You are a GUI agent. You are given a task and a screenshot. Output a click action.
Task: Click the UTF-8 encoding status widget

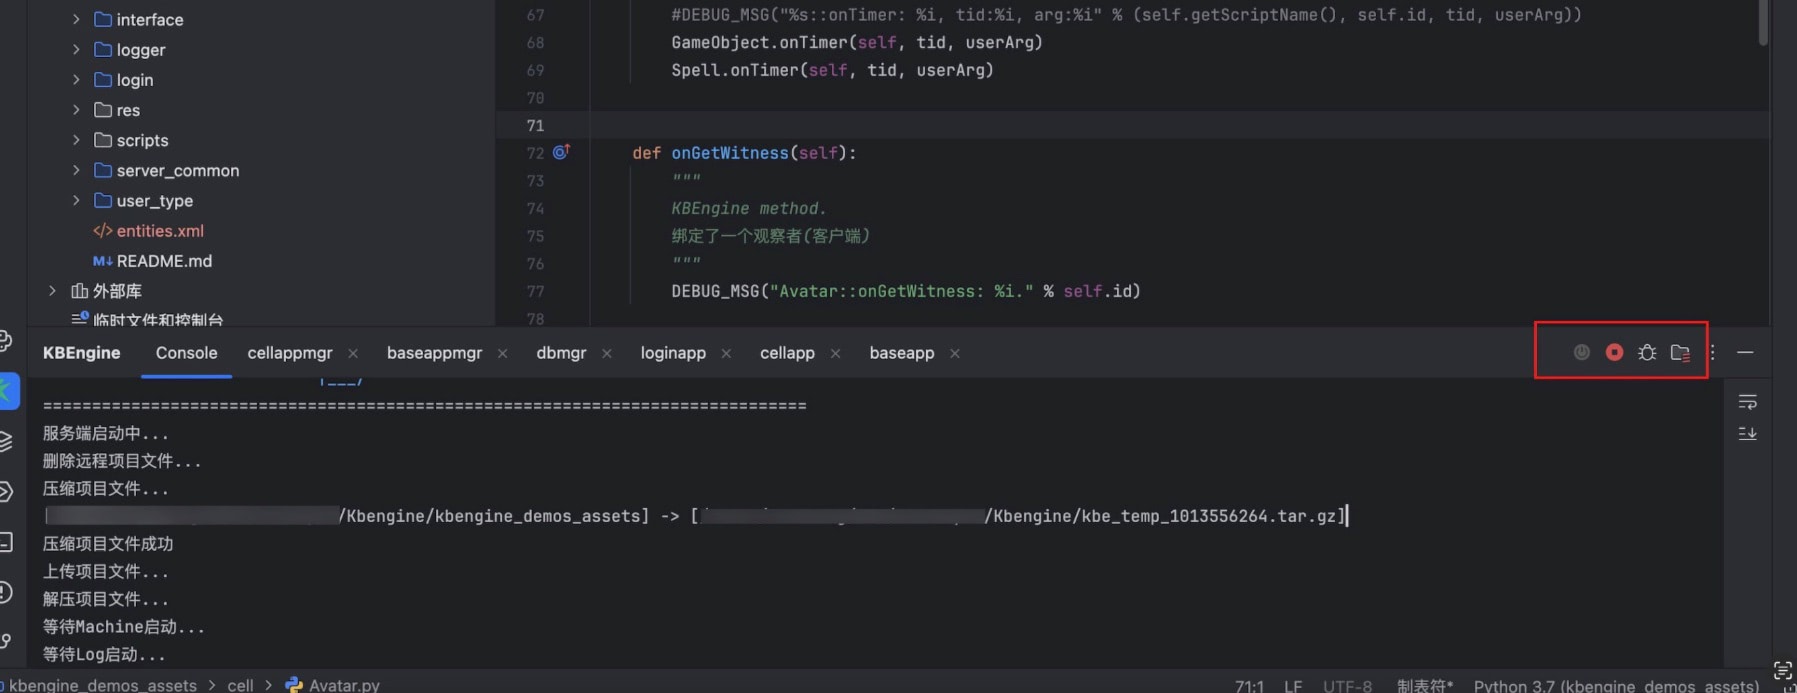point(1346,685)
